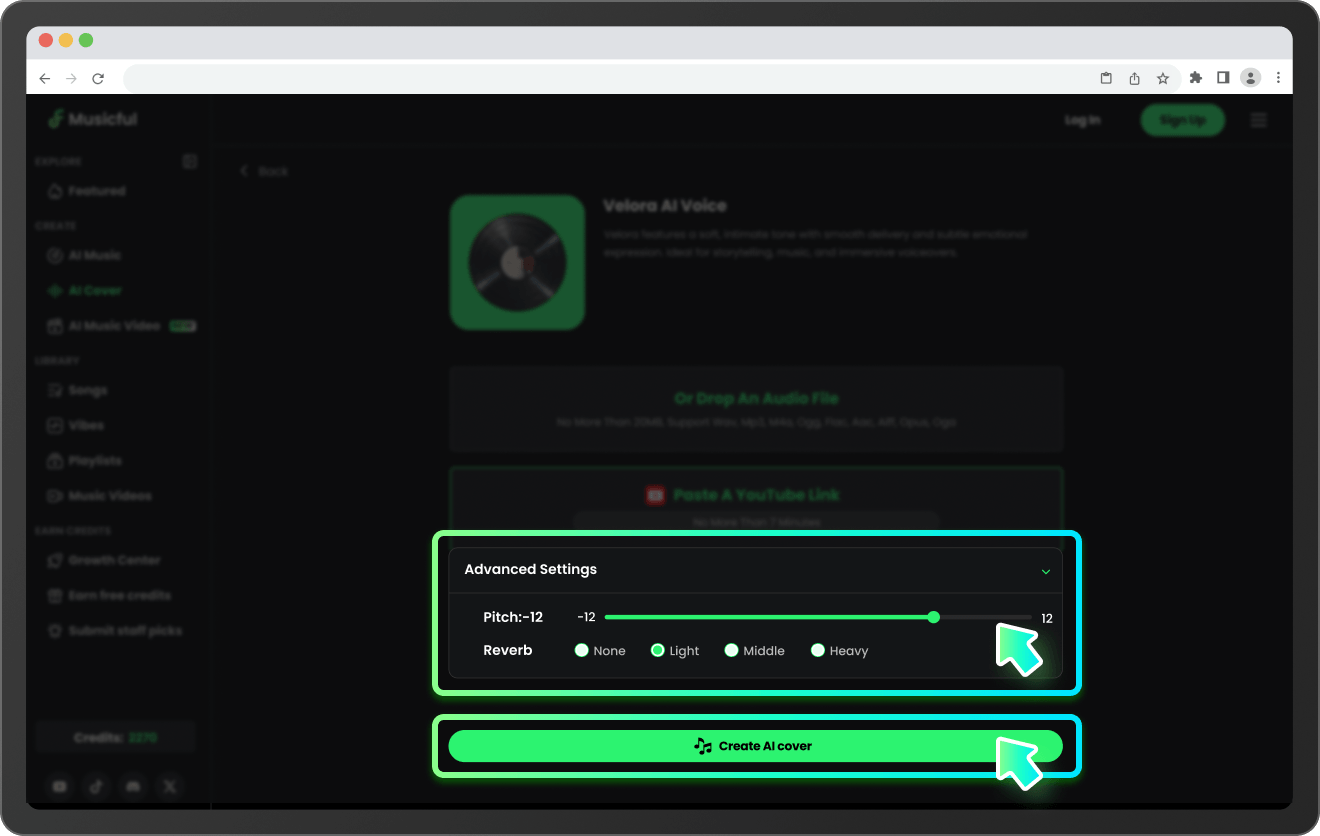1320x836 pixels.
Task: Click the browser address bar
Action: 600,78
